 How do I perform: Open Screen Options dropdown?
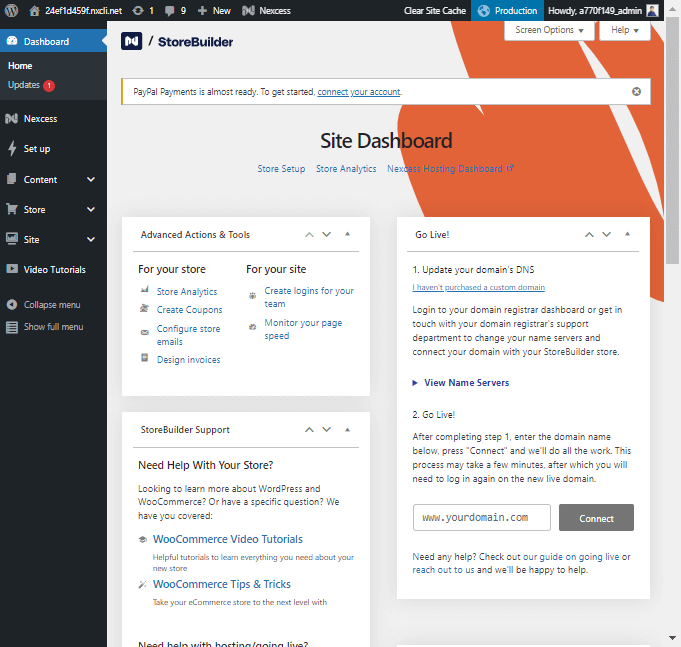coord(549,30)
